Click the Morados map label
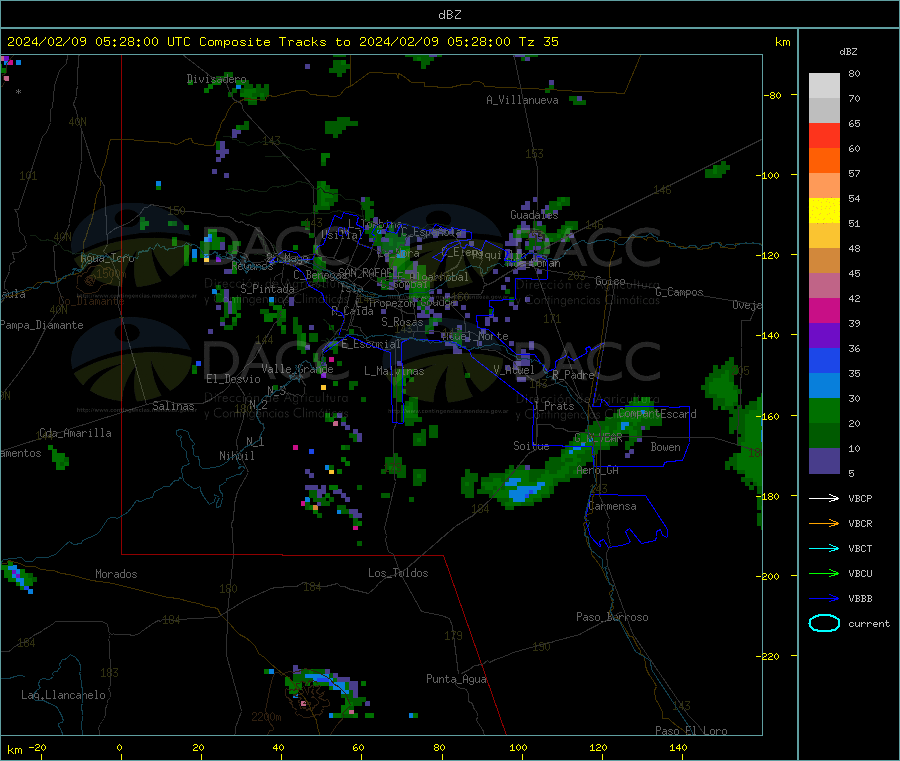The height and width of the screenshot is (761, 900). click(117, 574)
